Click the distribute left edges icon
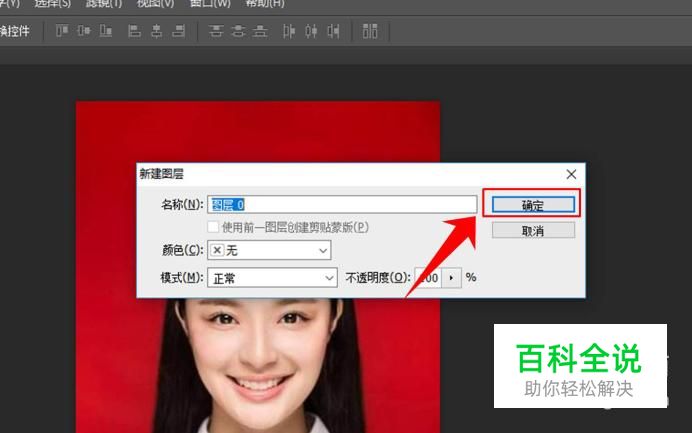Viewport: 692px width, 433px height. (289, 31)
